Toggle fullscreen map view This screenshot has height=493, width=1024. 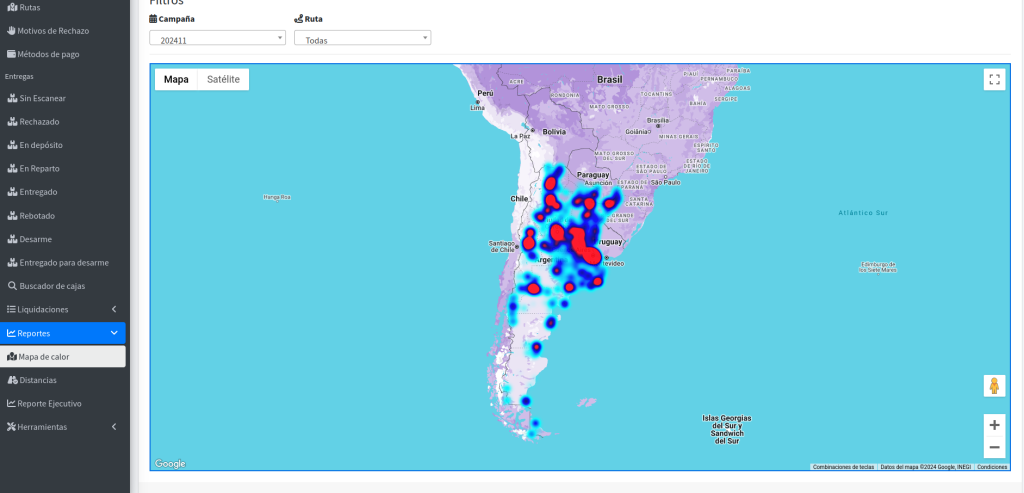pyautogui.click(x=994, y=80)
